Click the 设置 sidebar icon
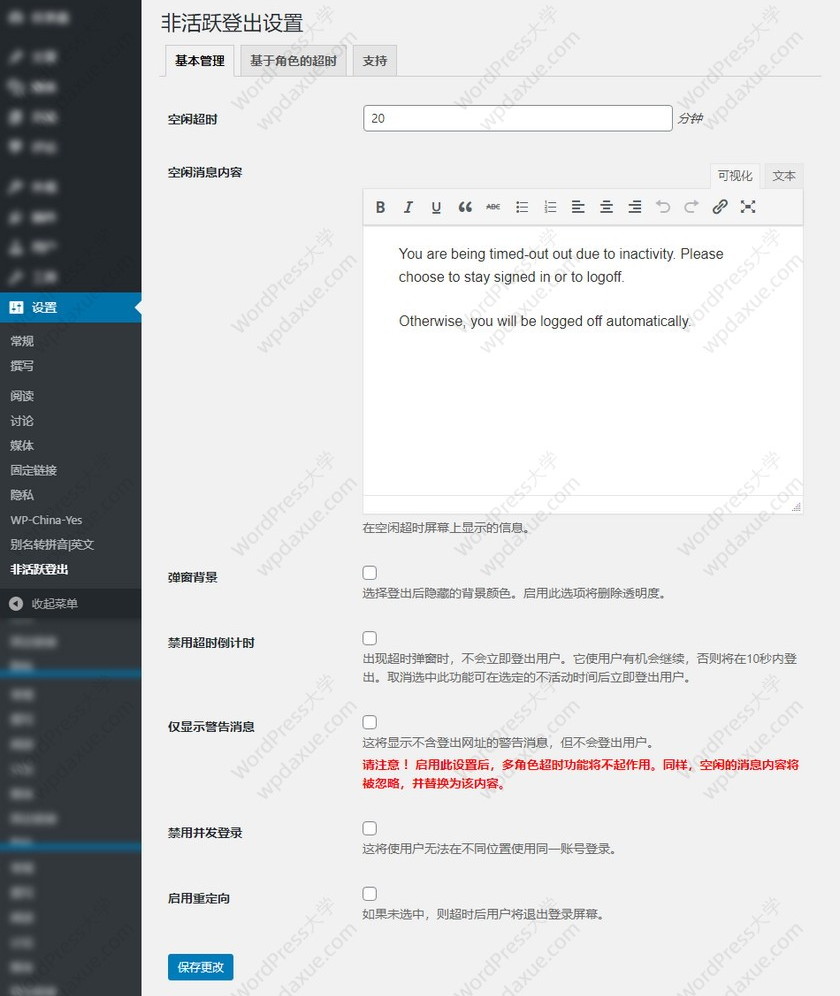840x996 pixels. 17,307
